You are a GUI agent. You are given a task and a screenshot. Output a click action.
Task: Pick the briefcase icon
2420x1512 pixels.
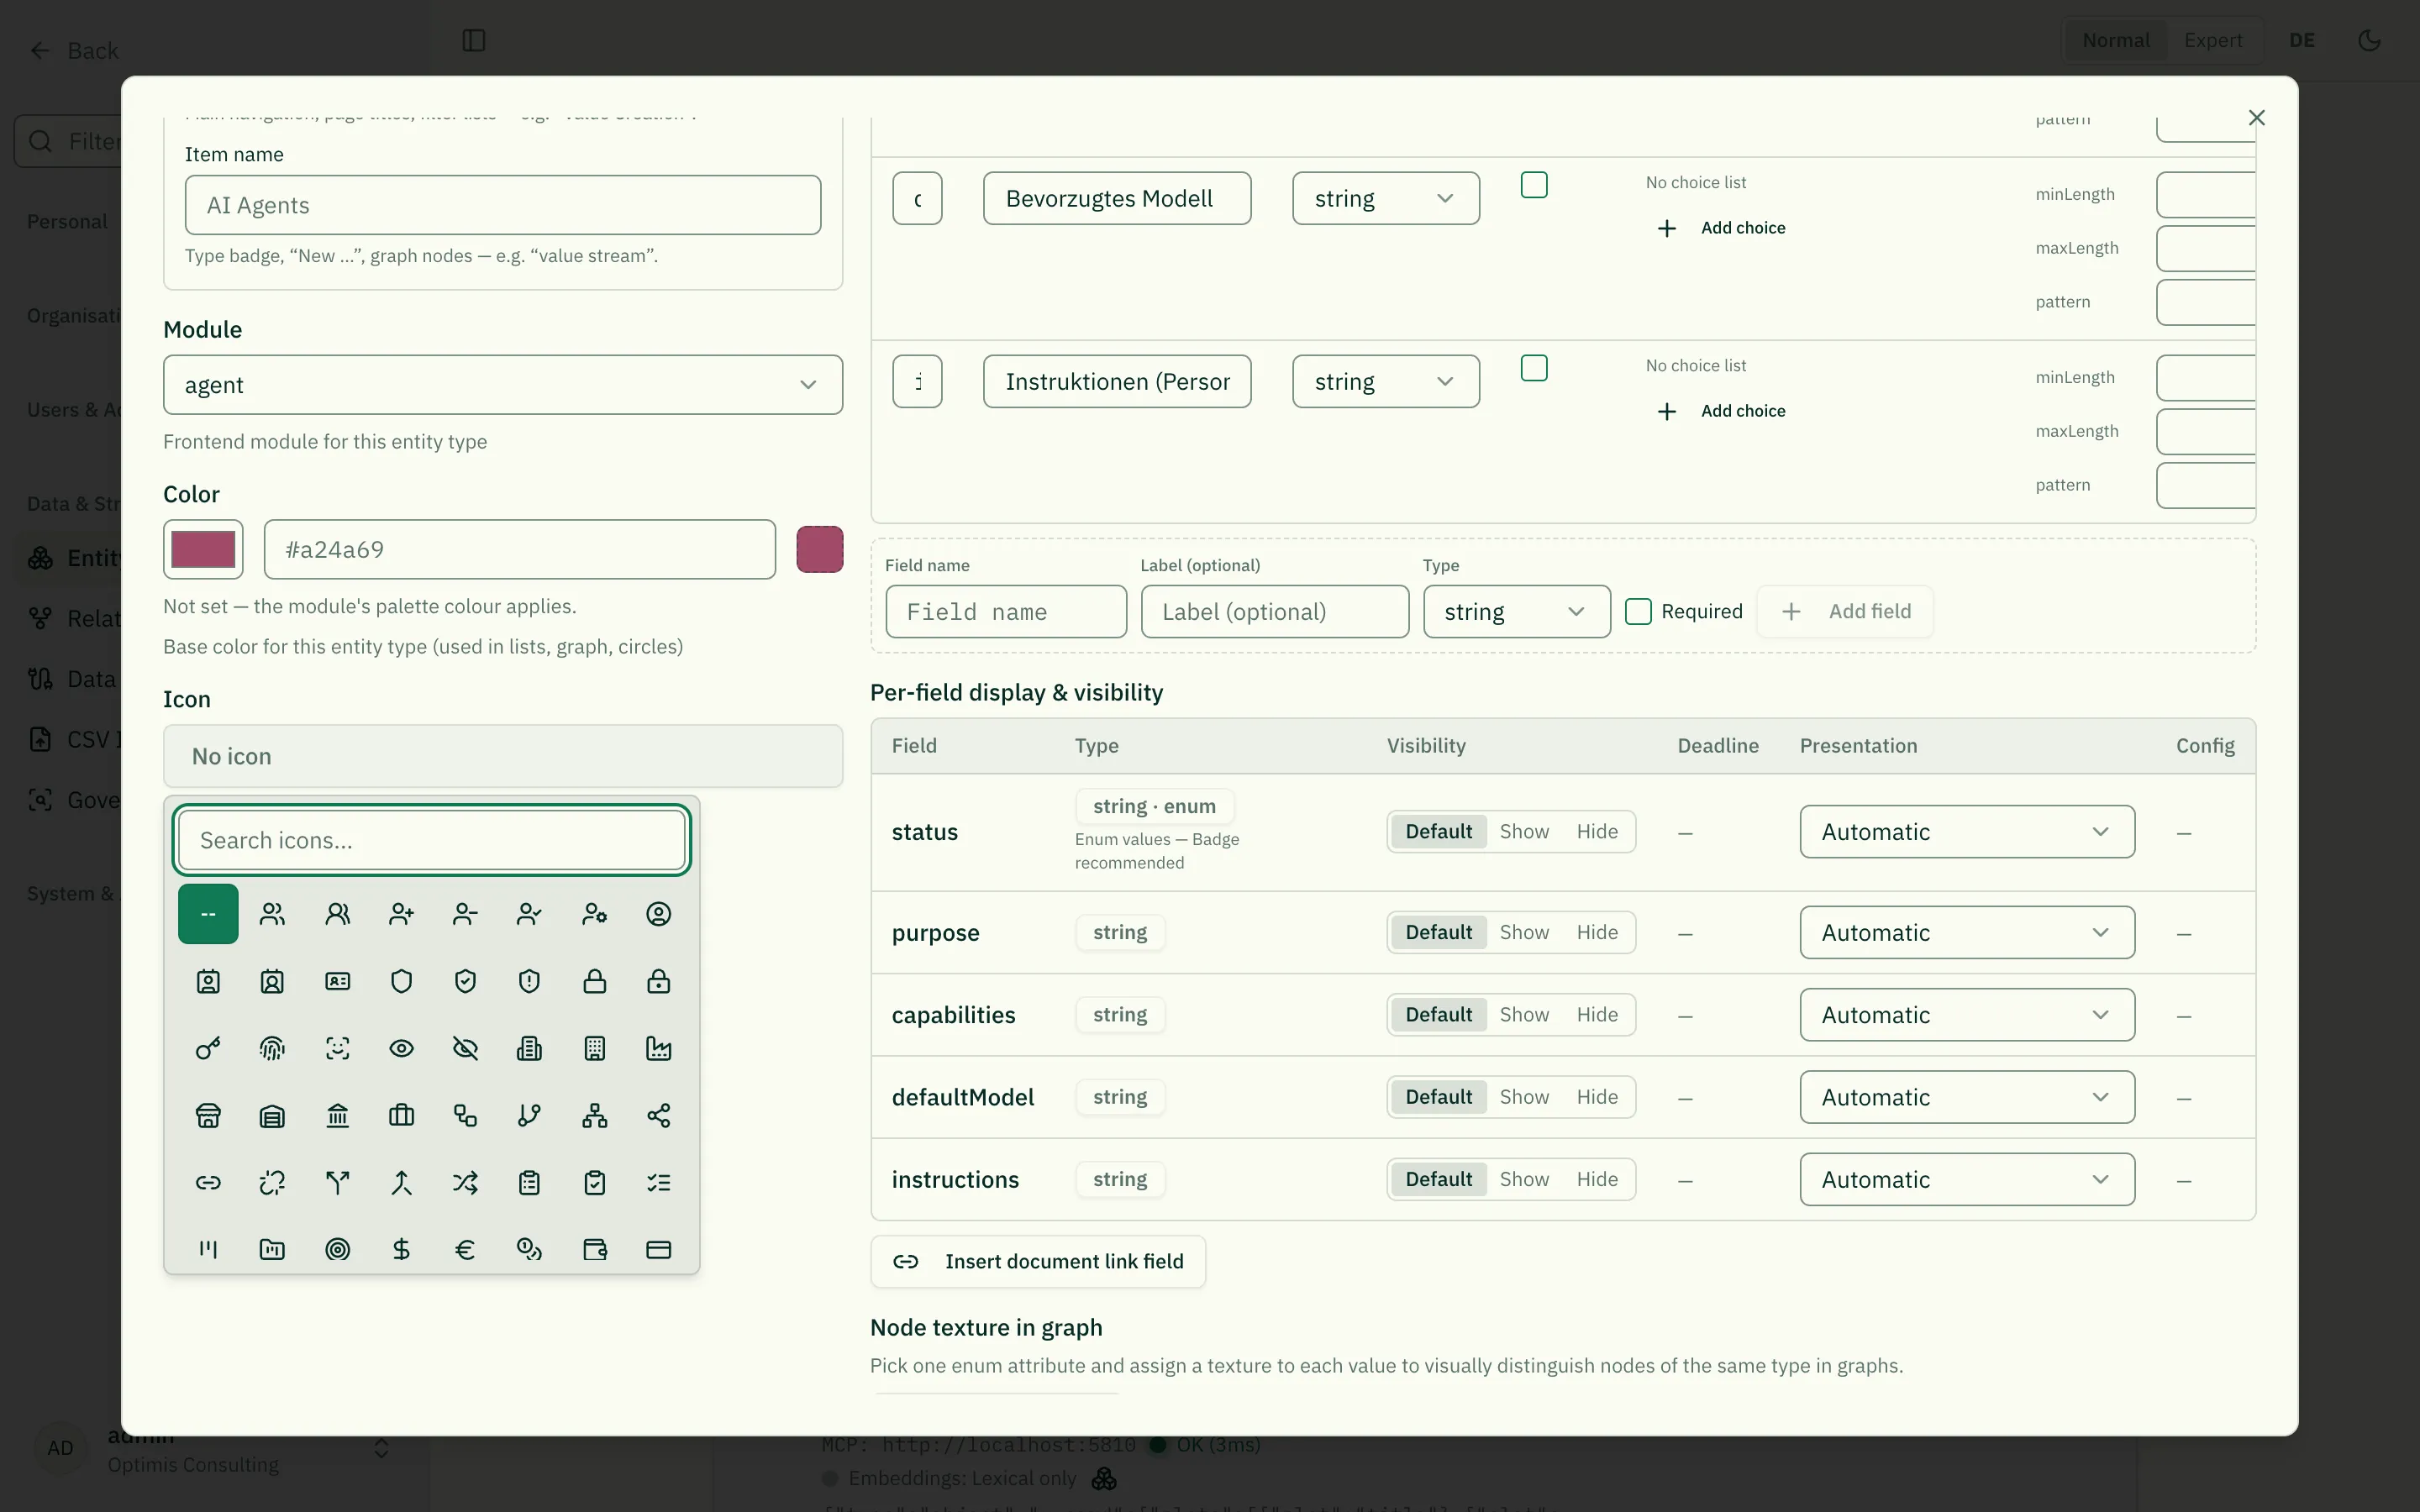pos(401,1115)
